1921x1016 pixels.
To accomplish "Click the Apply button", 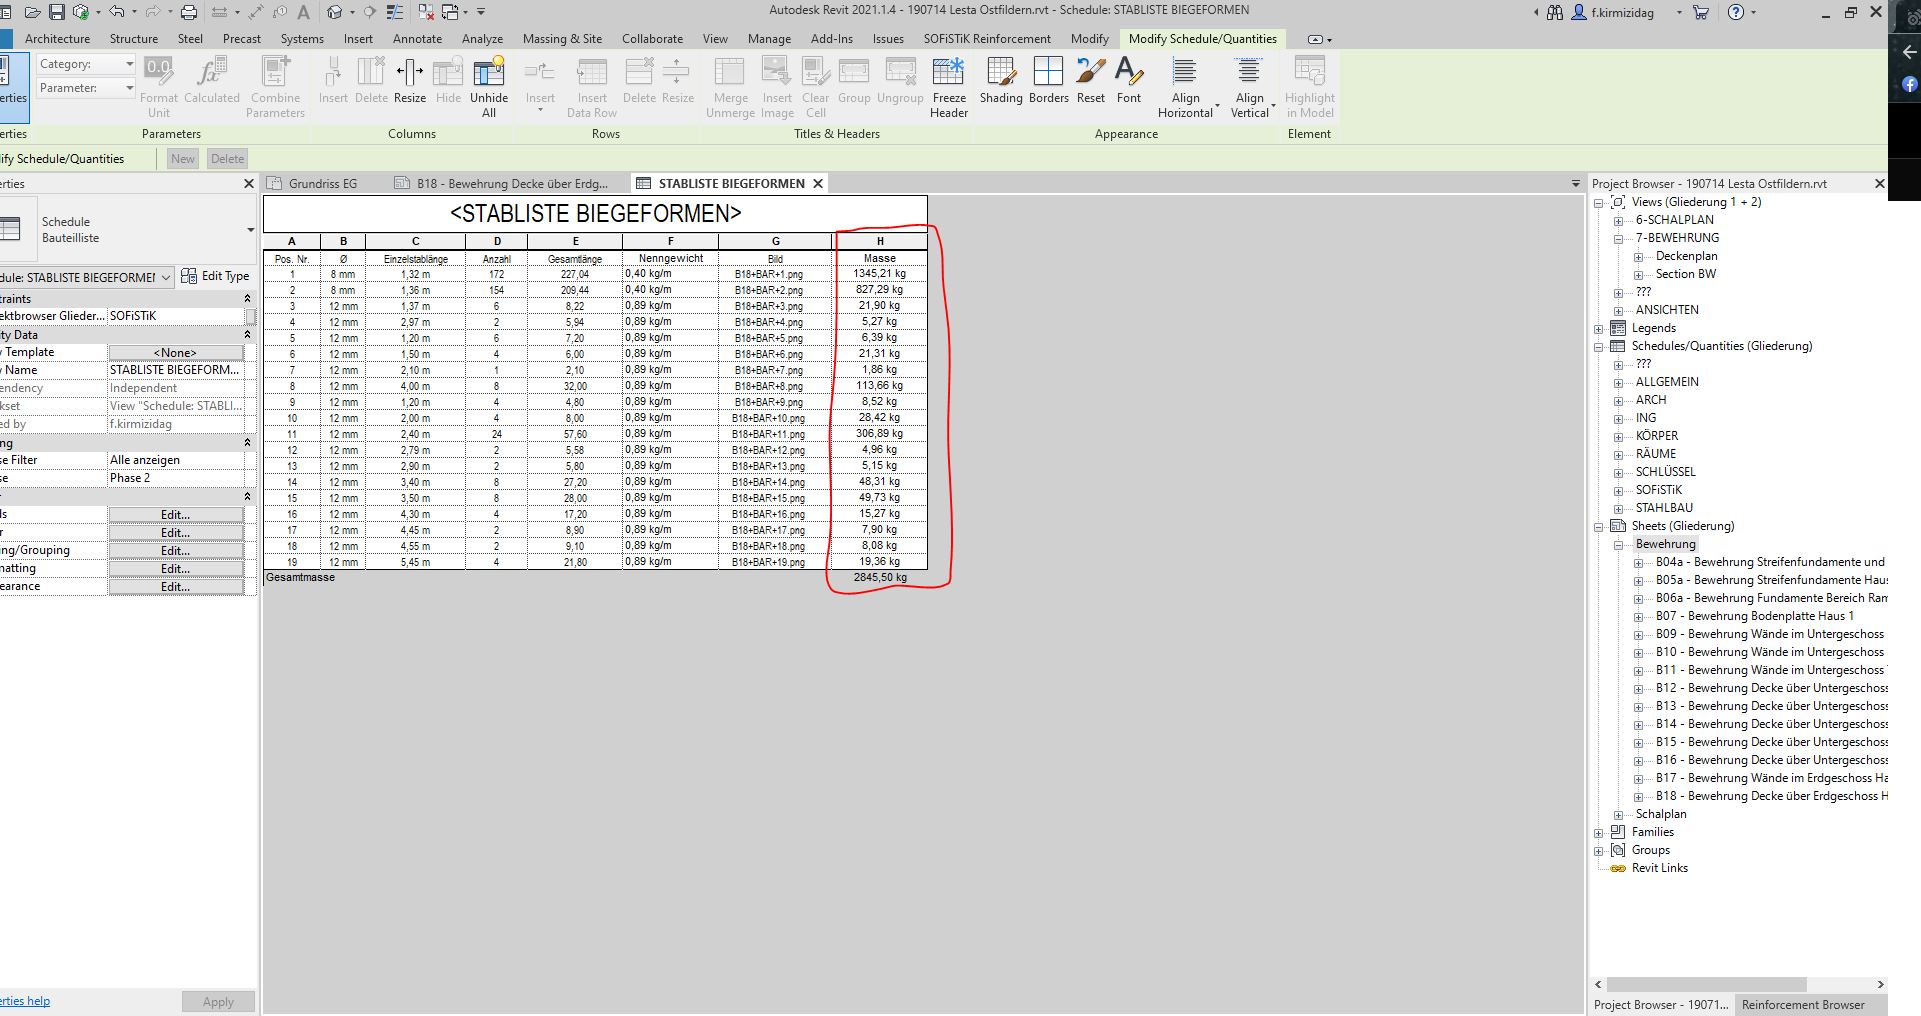I will [218, 1001].
